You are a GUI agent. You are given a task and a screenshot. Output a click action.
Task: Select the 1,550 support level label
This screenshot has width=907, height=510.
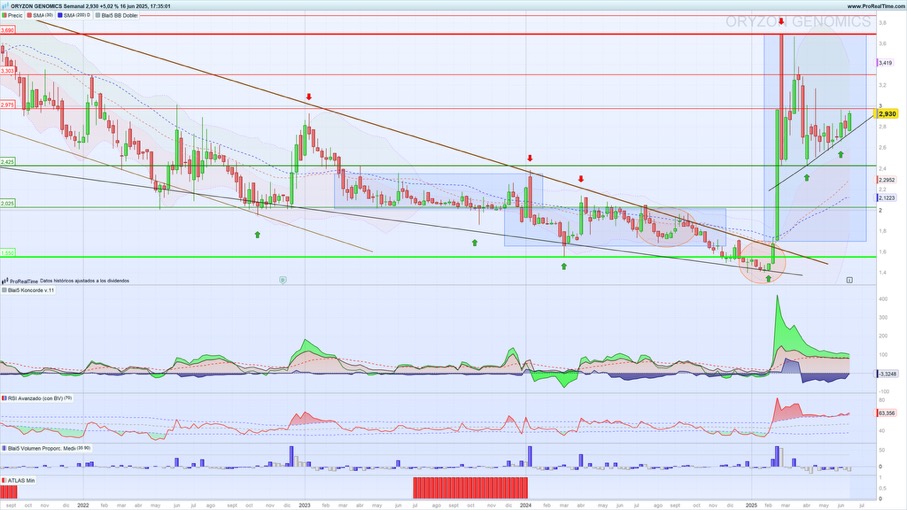pos(8,253)
